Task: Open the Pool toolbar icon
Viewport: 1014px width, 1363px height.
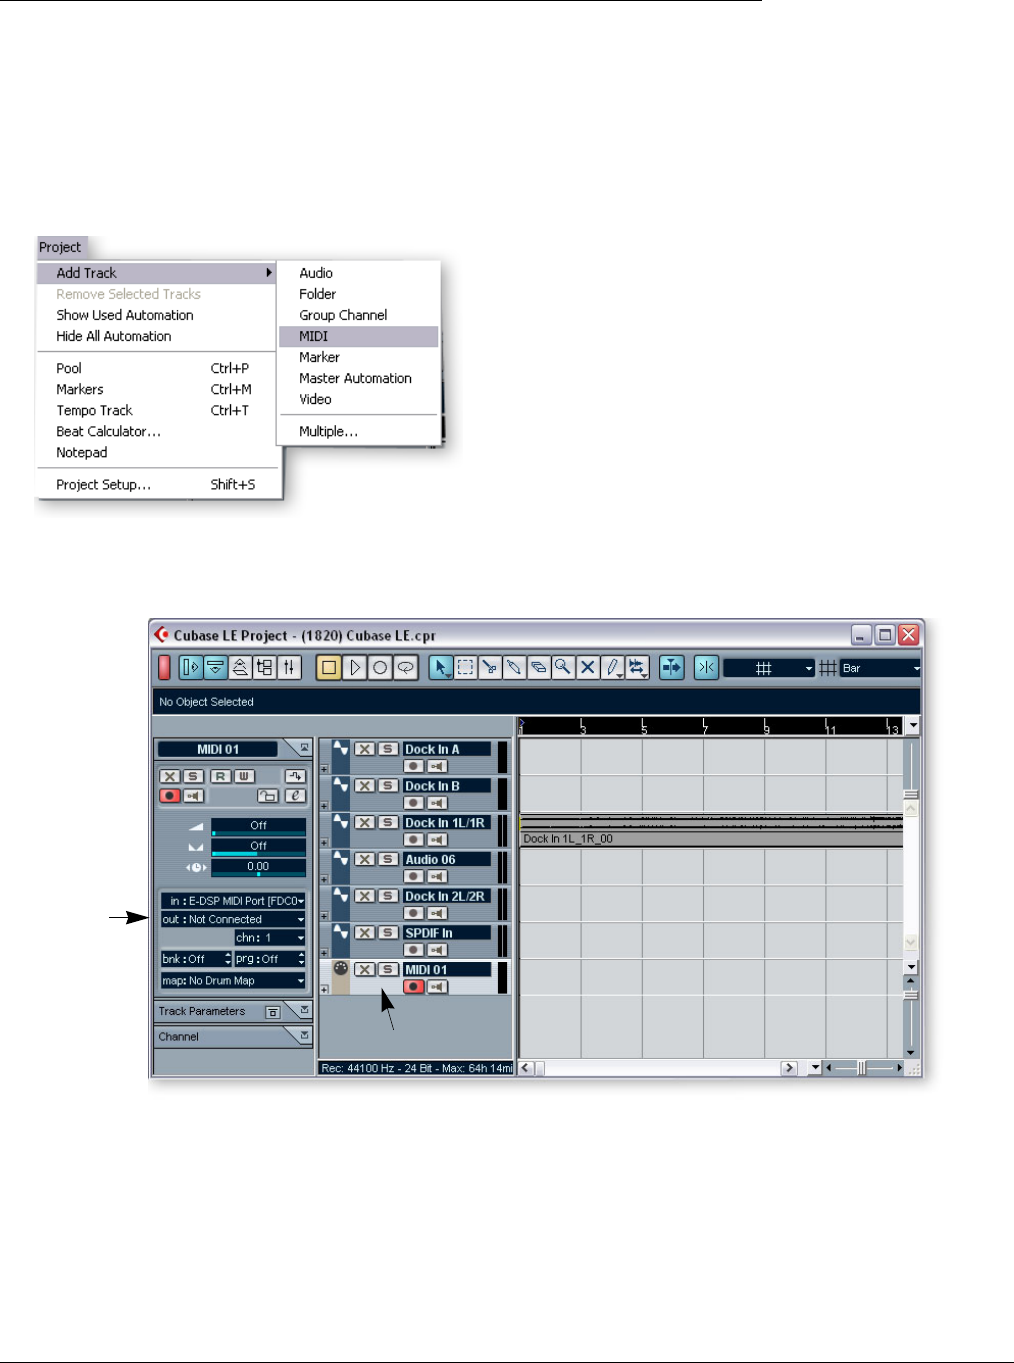Action: (x=264, y=668)
